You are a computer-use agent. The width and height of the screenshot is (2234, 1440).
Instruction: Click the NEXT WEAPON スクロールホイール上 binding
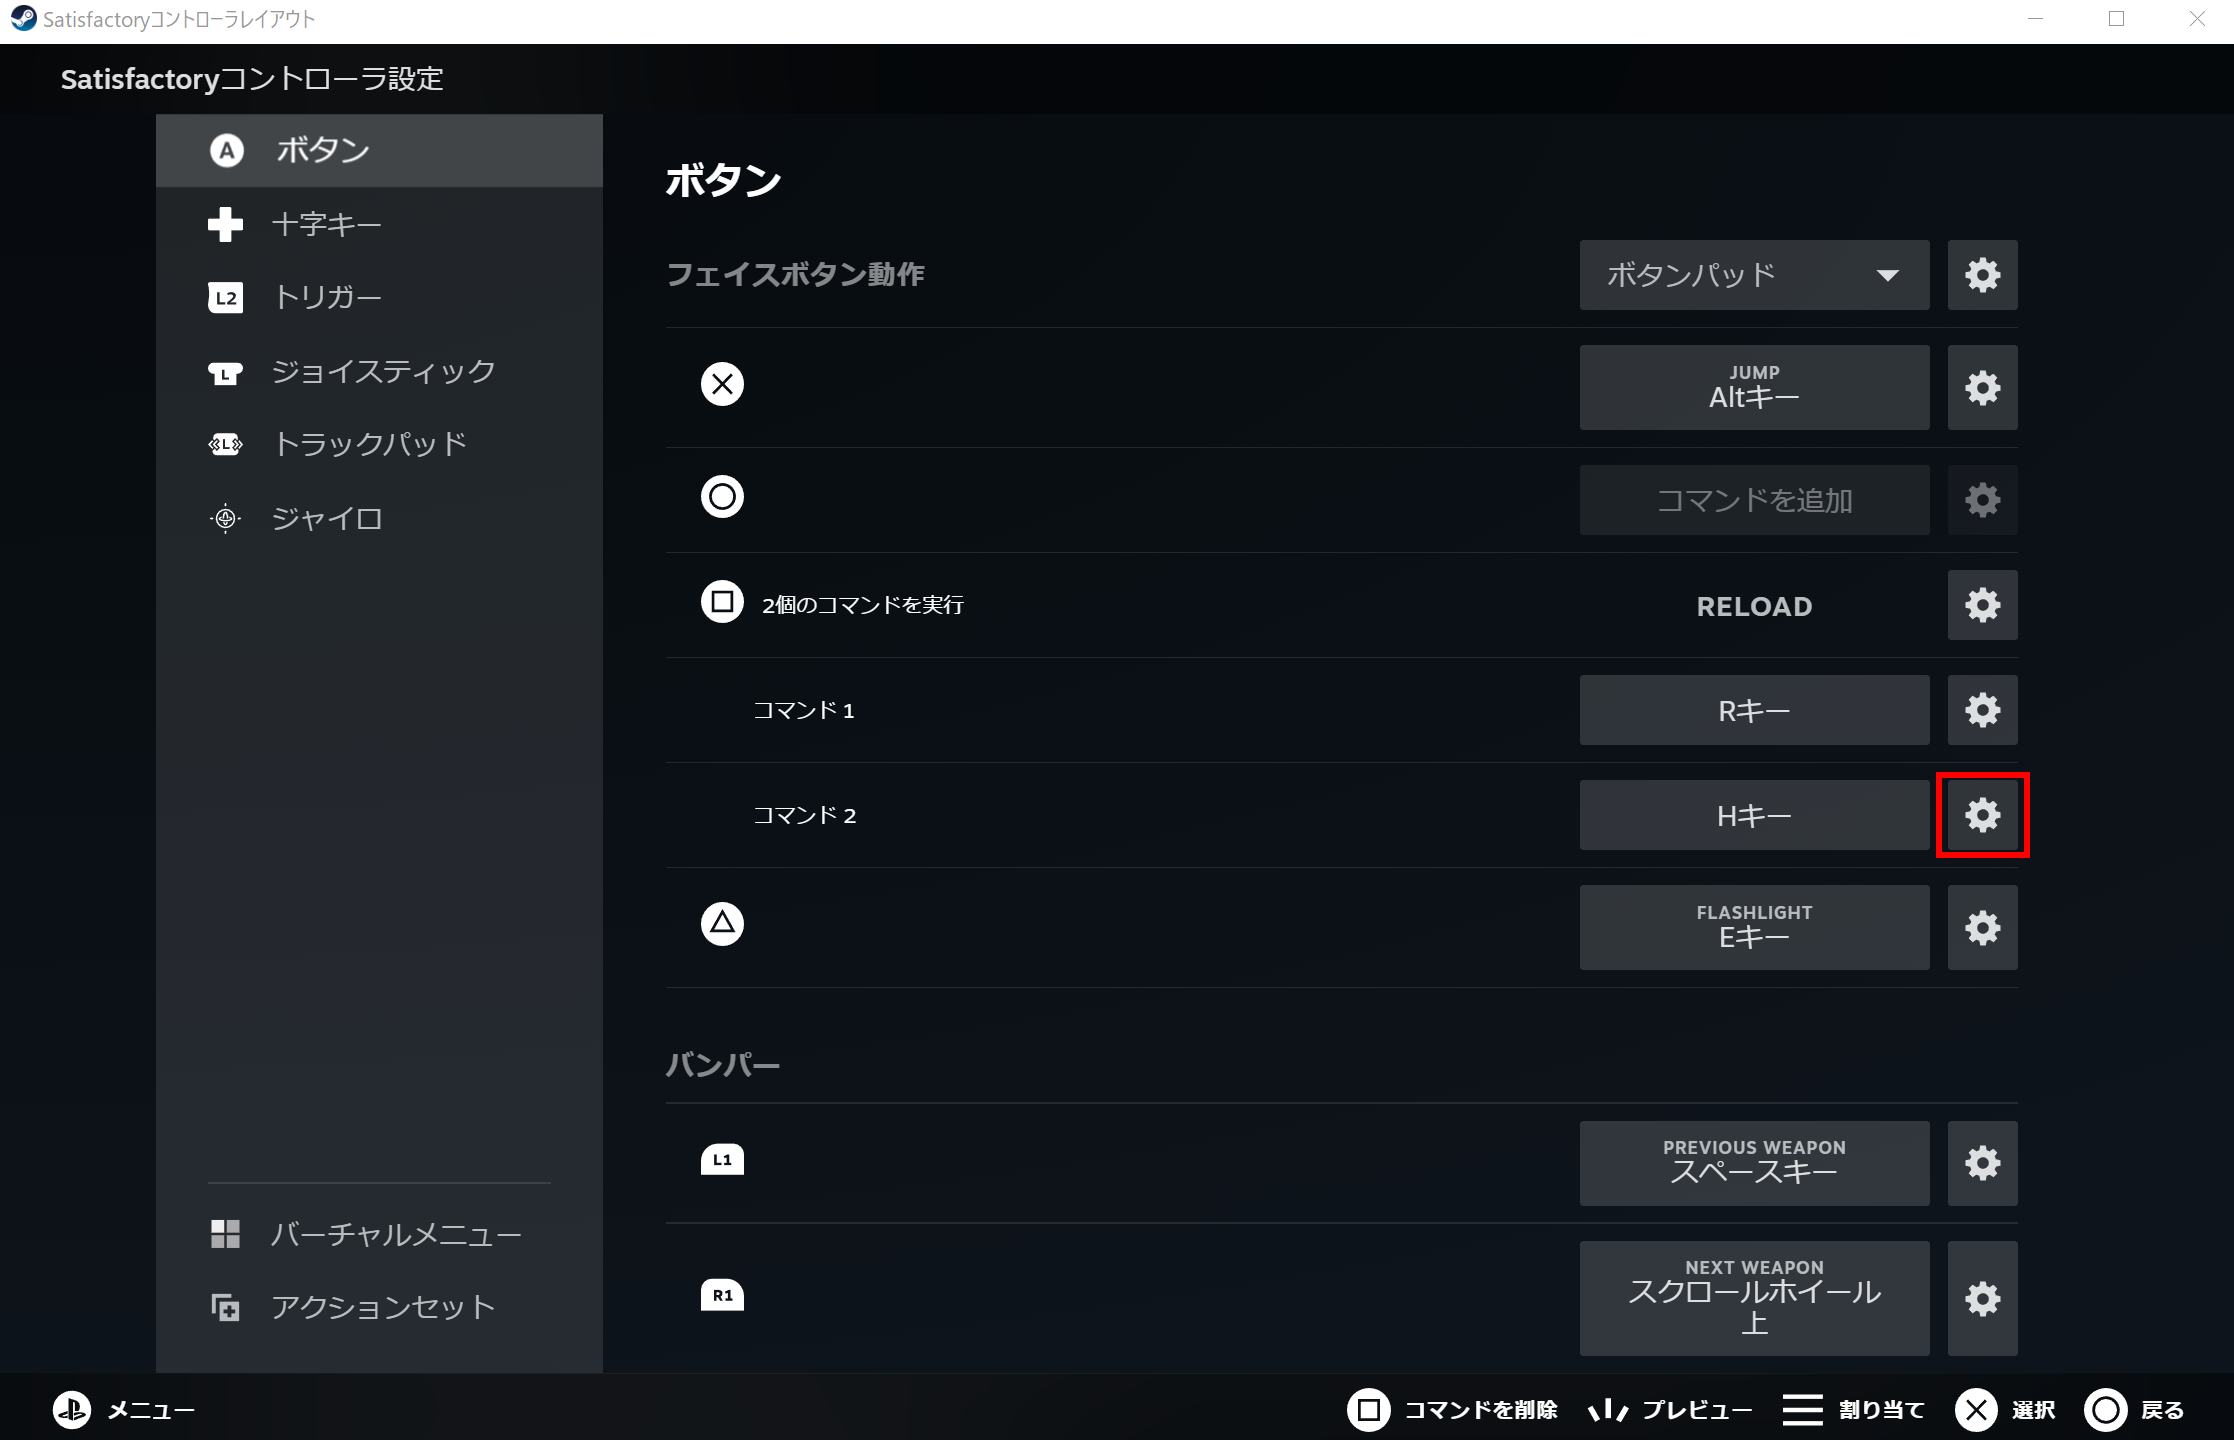(x=1754, y=1299)
